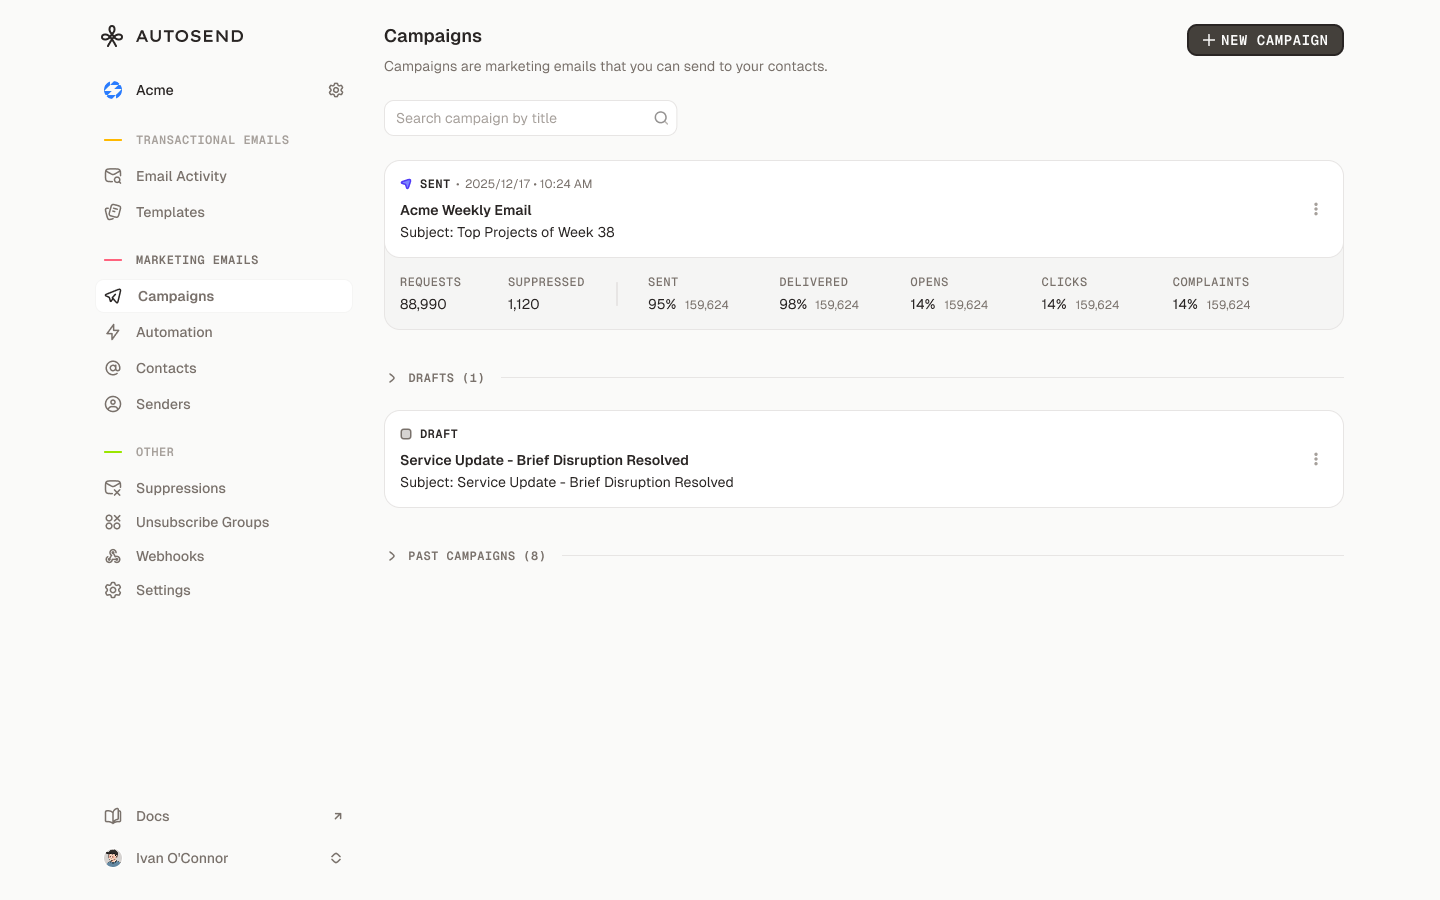
Task: Open the Docs external link
Action: pos(336,816)
